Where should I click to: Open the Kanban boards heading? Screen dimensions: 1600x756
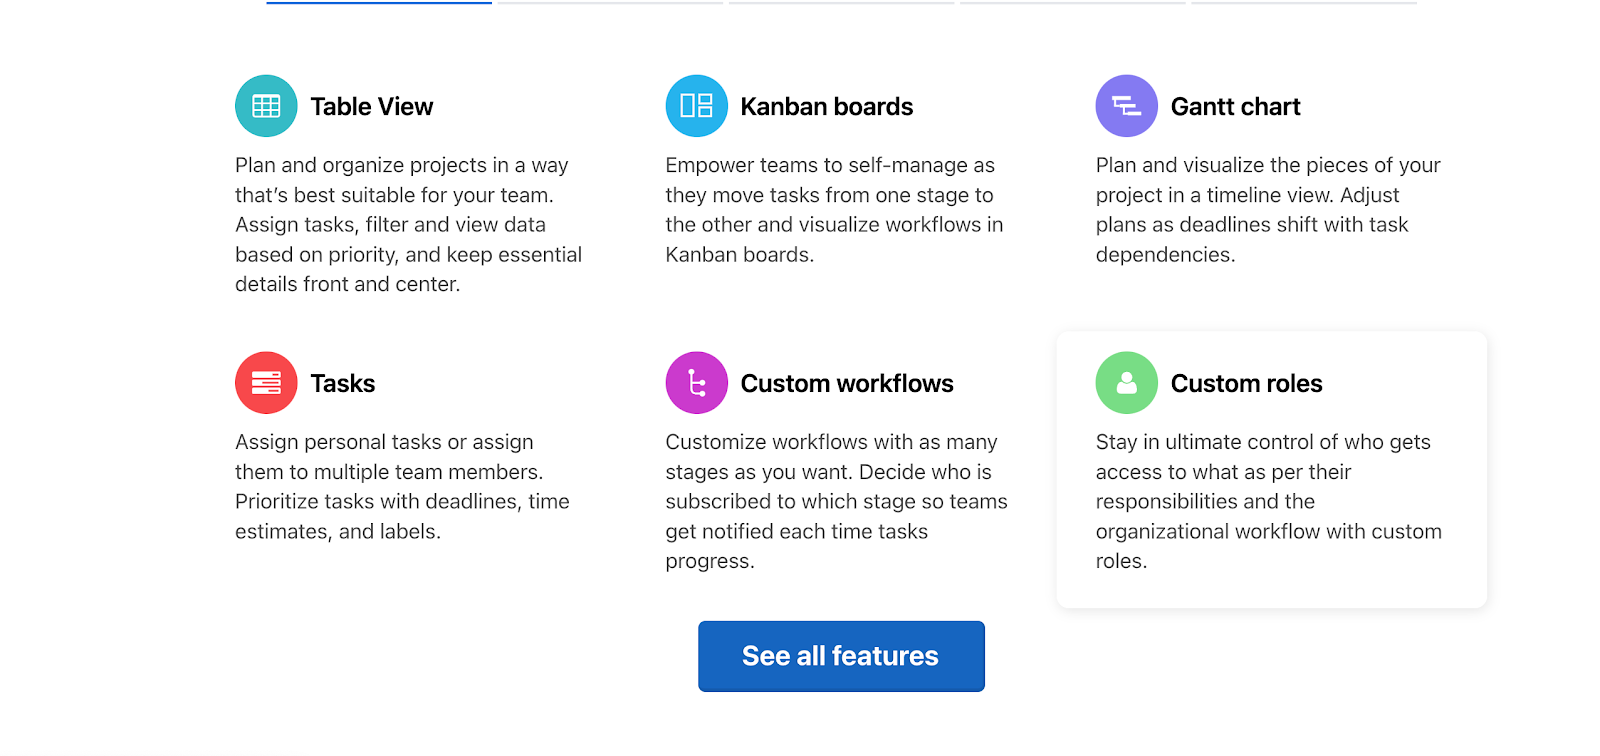pyautogui.click(x=826, y=107)
